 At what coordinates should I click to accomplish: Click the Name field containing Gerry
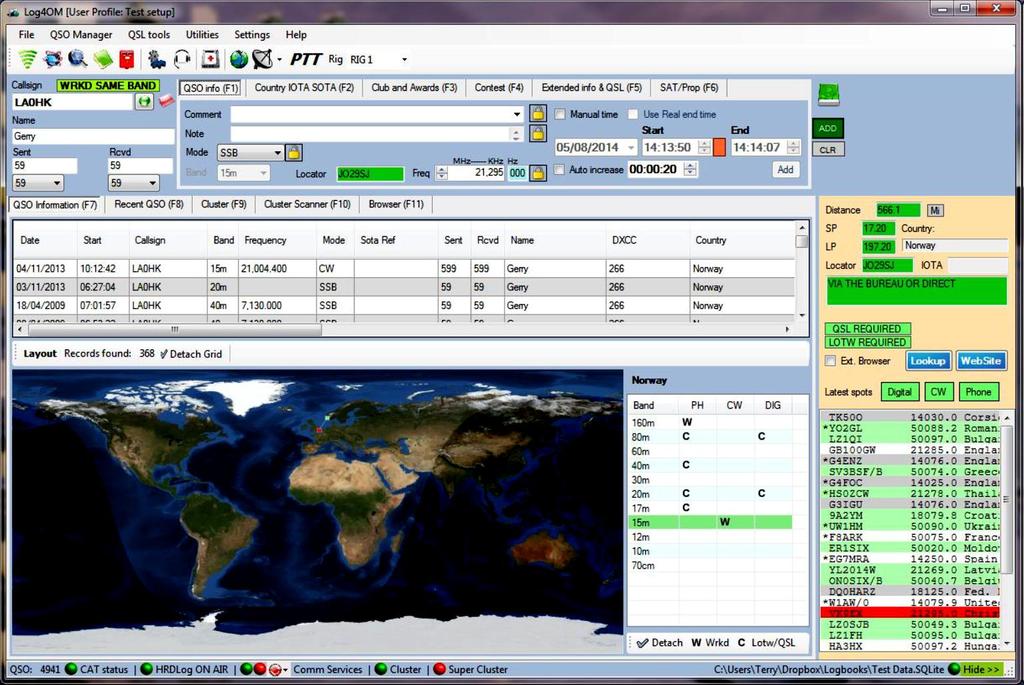93,136
